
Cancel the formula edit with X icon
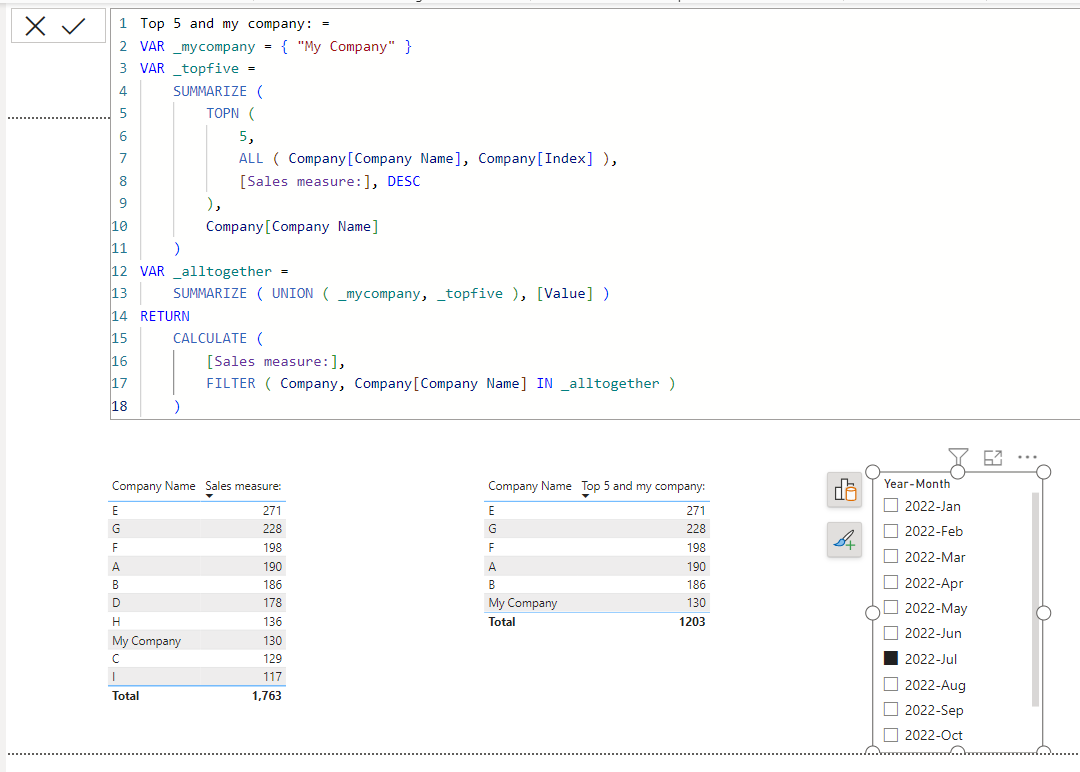coord(35,26)
